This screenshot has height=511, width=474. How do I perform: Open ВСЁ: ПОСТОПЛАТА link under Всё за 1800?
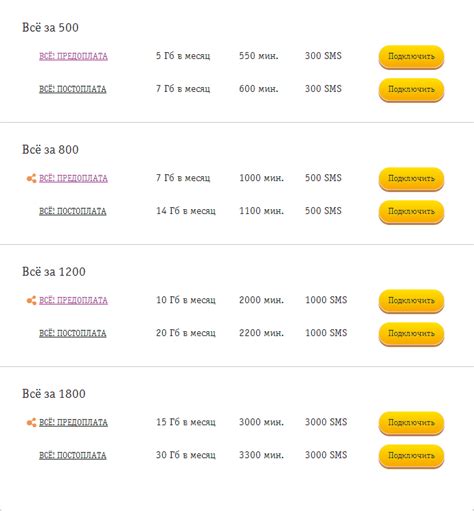(x=73, y=455)
